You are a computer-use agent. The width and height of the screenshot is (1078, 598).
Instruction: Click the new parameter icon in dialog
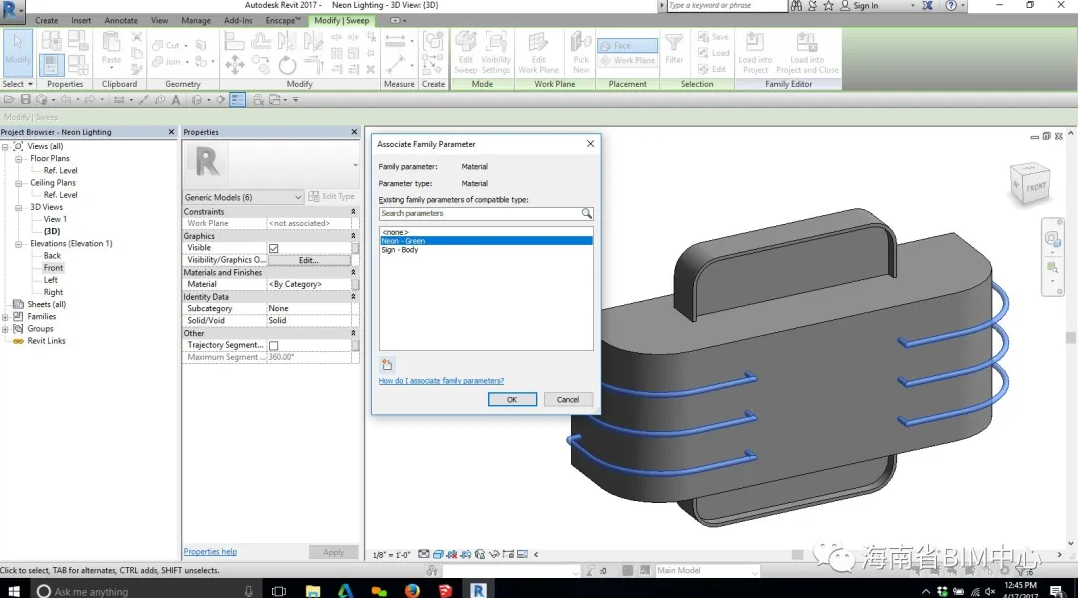tap(387, 365)
